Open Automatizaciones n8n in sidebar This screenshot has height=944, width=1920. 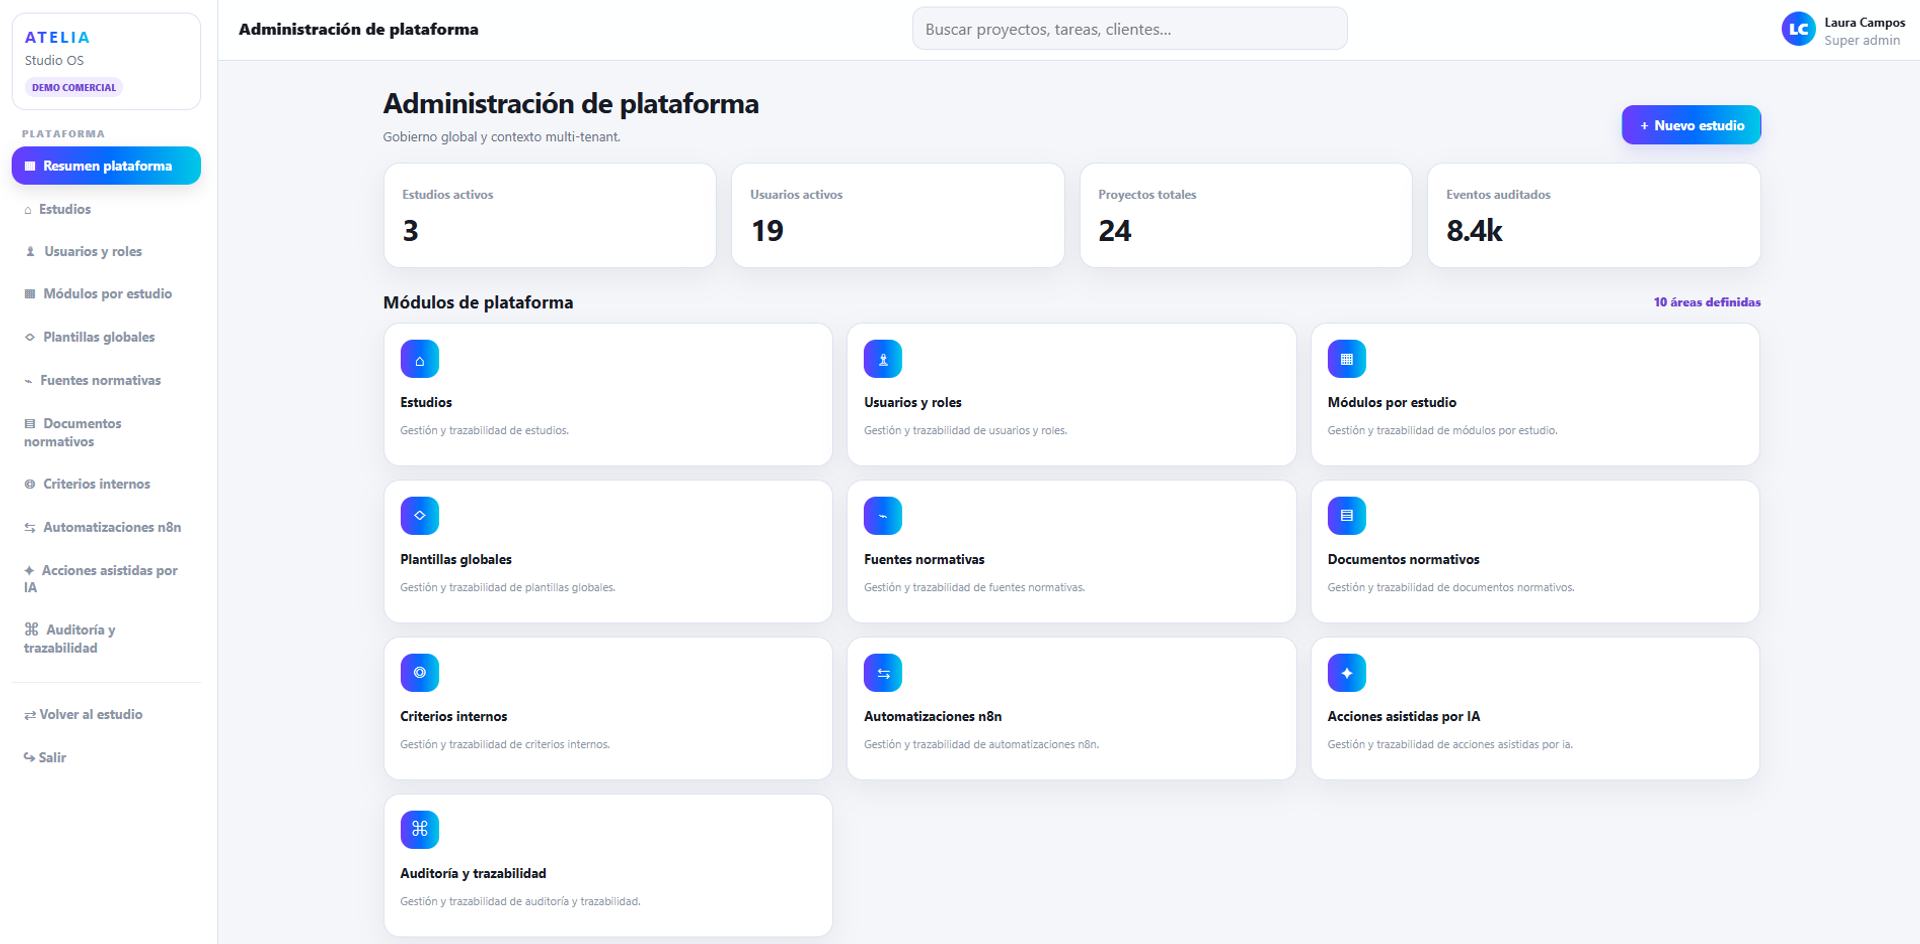point(106,527)
